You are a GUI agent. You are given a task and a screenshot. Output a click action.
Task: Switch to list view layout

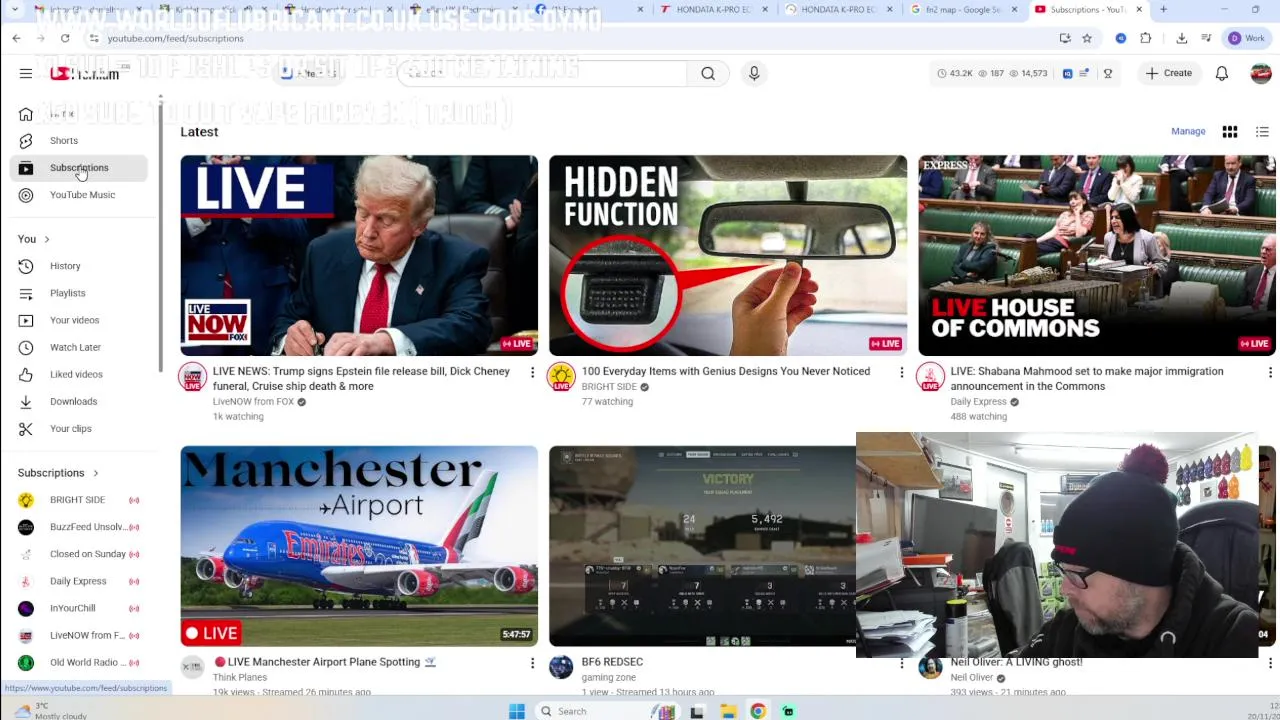click(x=1262, y=131)
